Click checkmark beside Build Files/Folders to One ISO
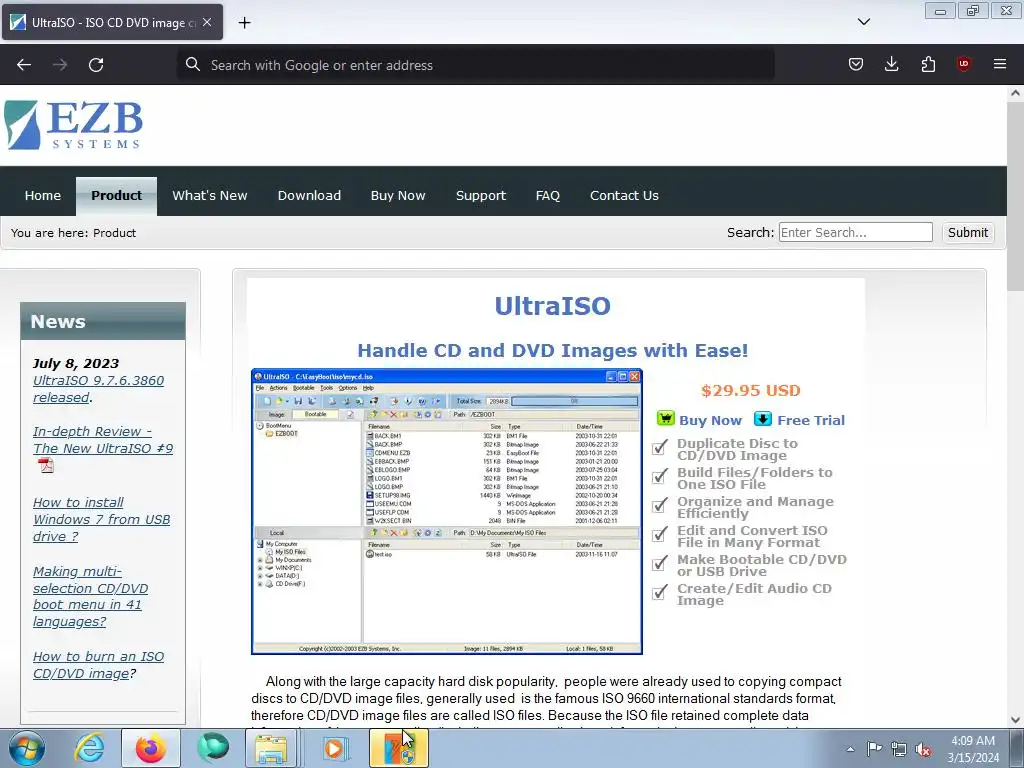1024x768 pixels. [x=660, y=477]
